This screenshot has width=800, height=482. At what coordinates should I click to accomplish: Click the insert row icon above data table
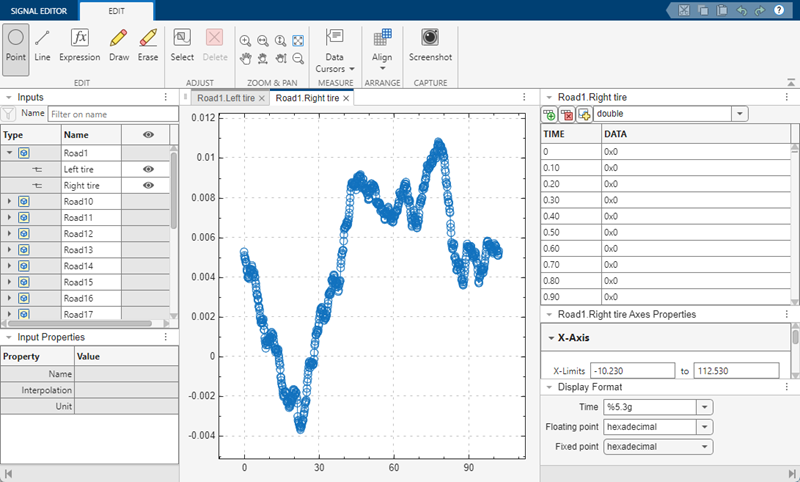click(x=549, y=114)
